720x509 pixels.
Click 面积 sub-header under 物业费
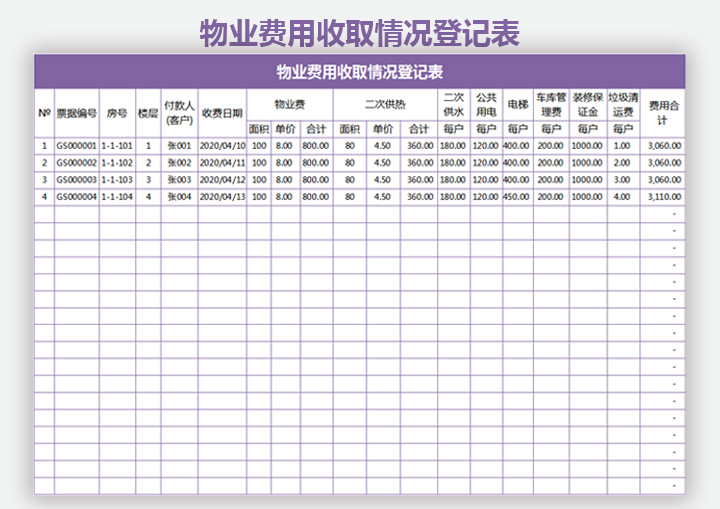pyautogui.click(x=259, y=129)
